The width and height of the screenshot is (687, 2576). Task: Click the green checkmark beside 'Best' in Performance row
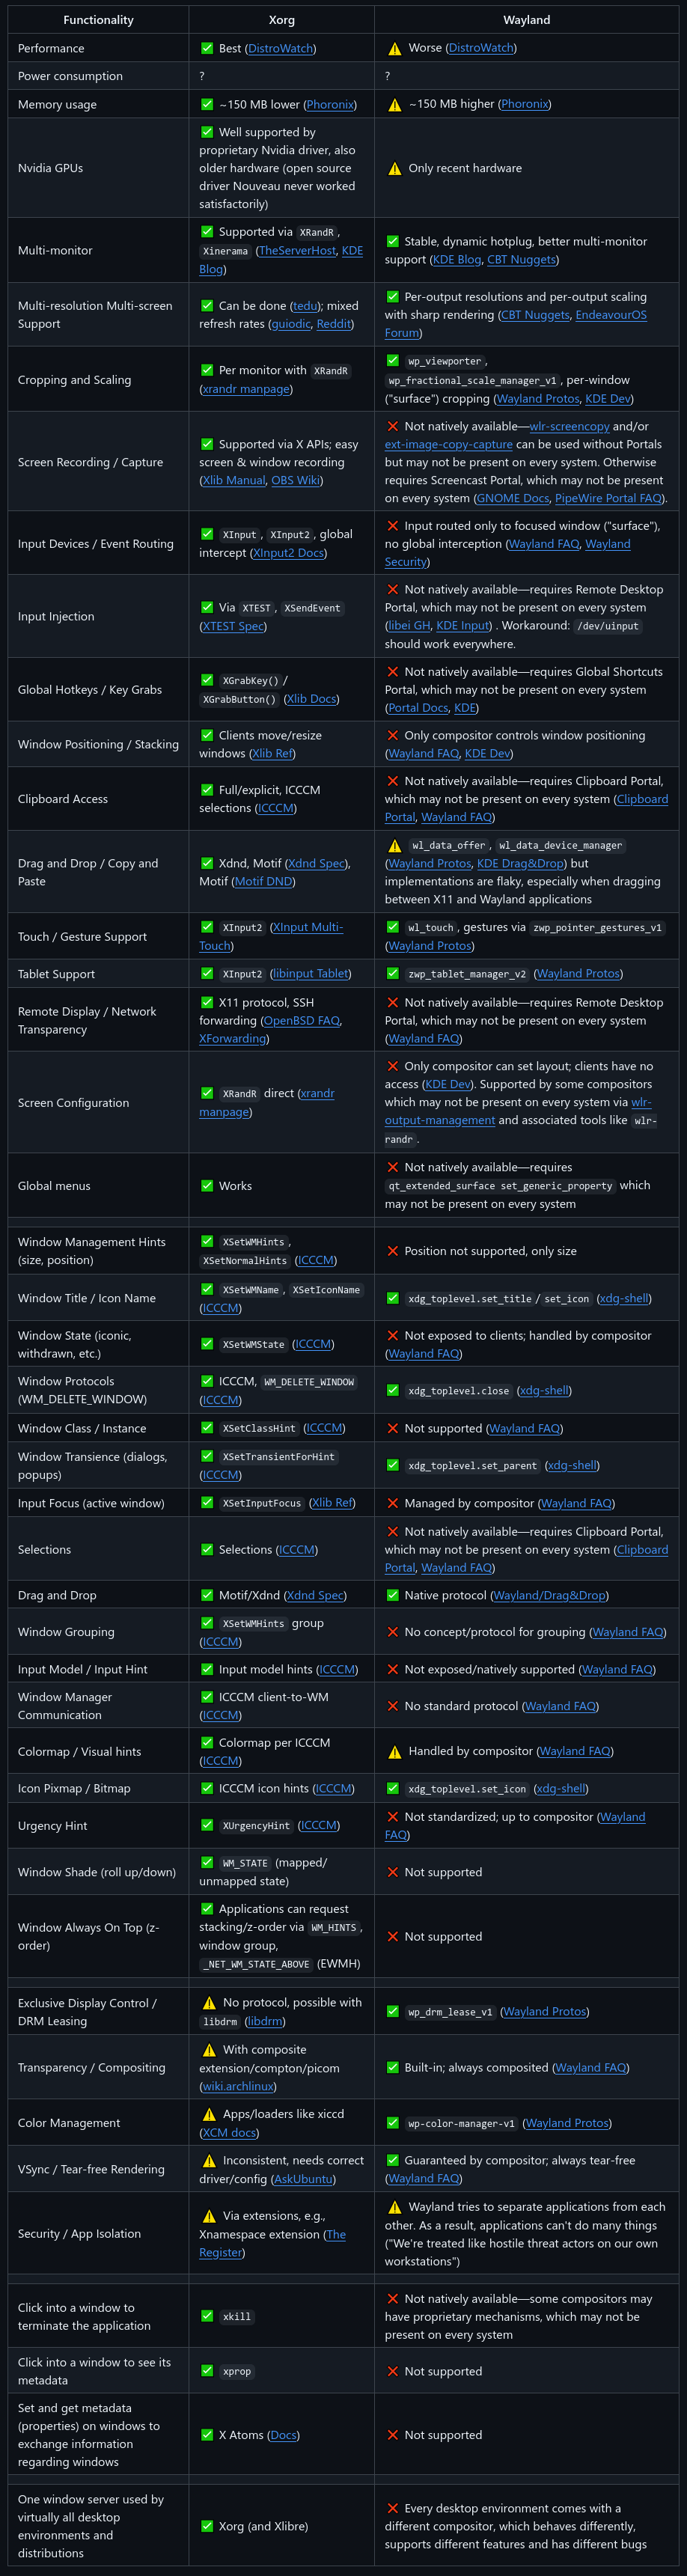coord(207,48)
